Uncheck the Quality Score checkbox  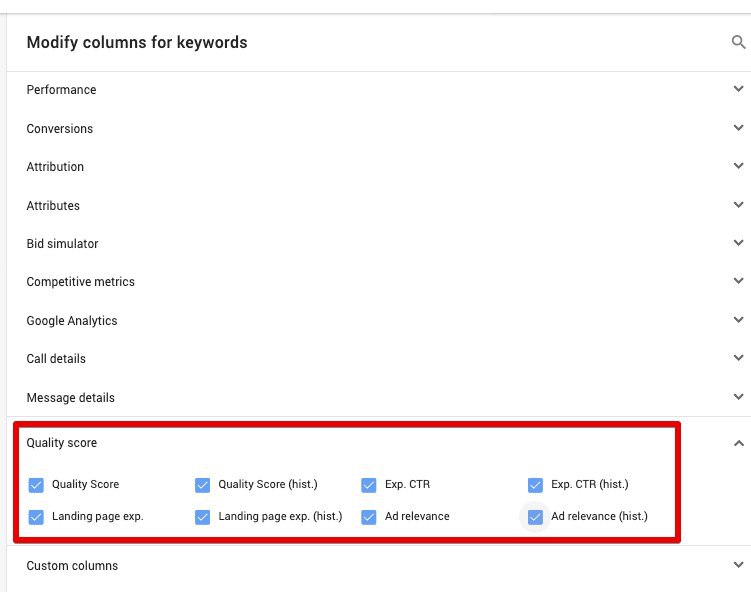(x=36, y=485)
